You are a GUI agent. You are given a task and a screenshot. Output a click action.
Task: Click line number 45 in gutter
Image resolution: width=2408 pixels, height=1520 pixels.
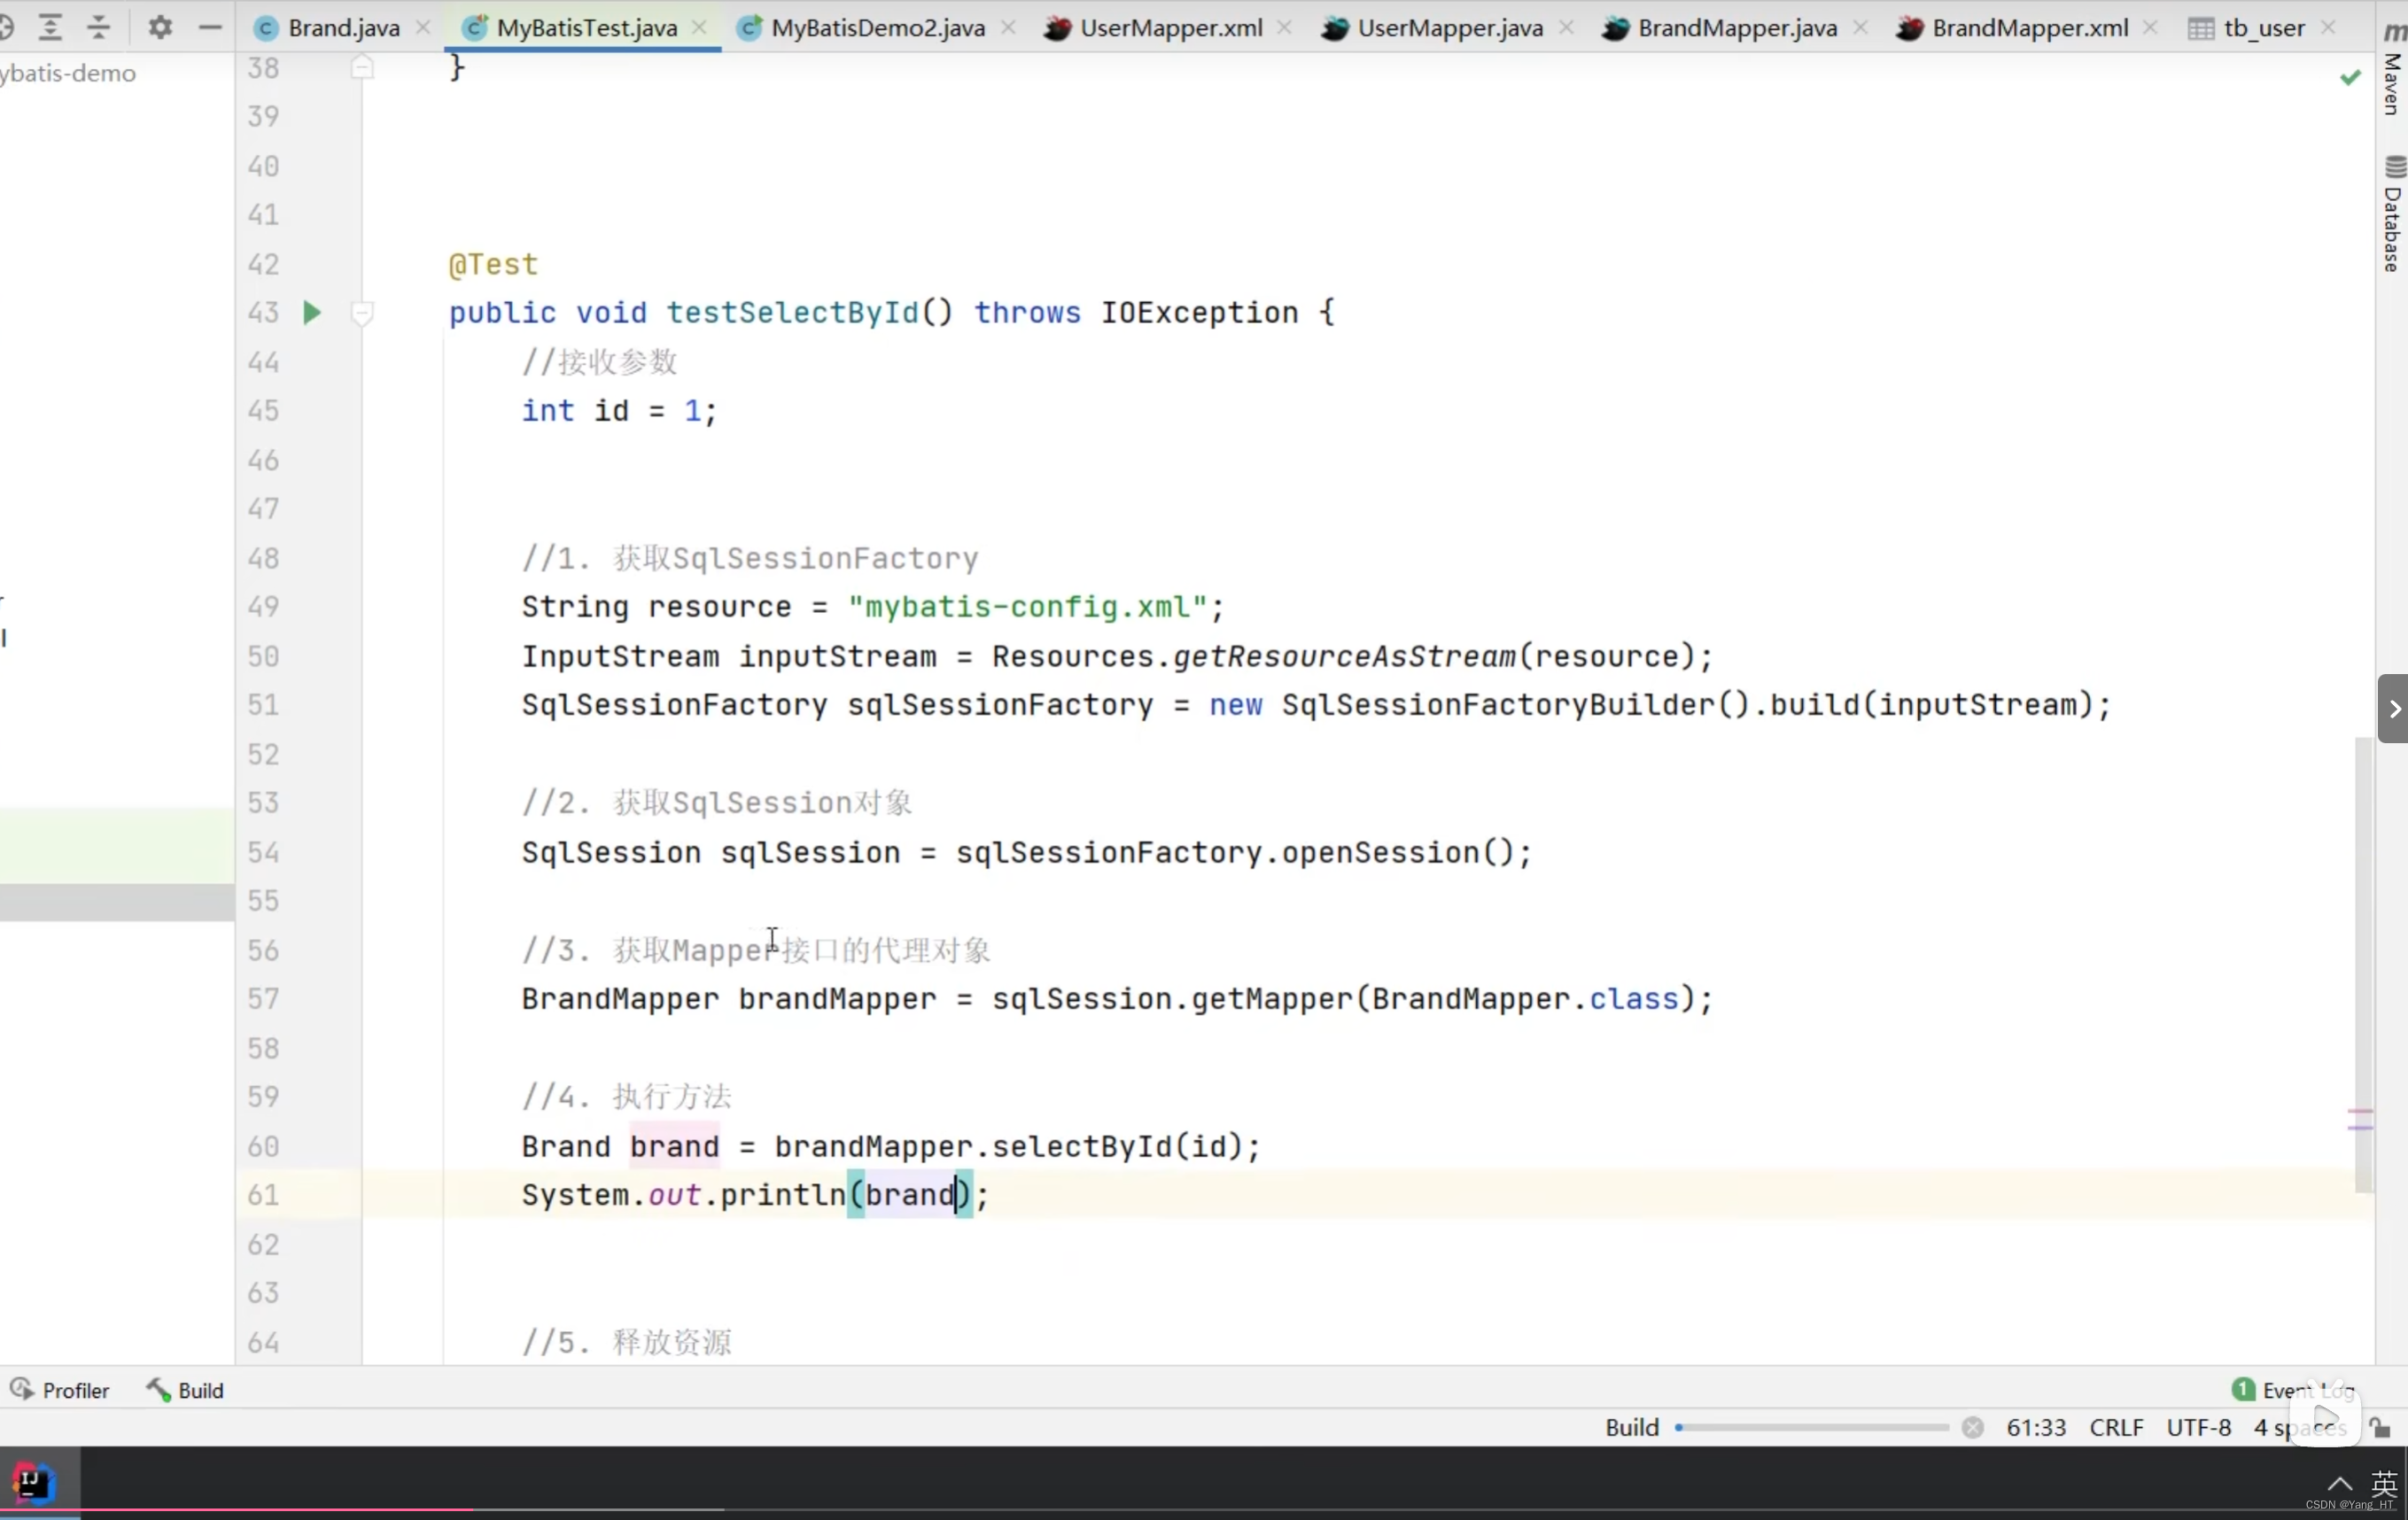(x=263, y=411)
